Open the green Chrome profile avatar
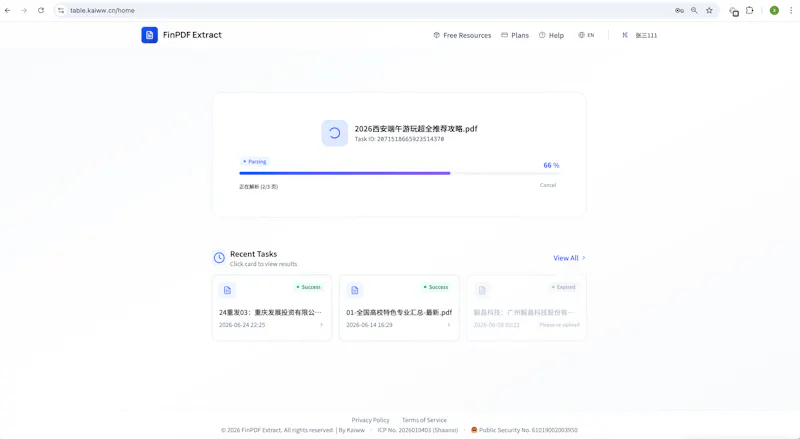 click(x=774, y=10)
